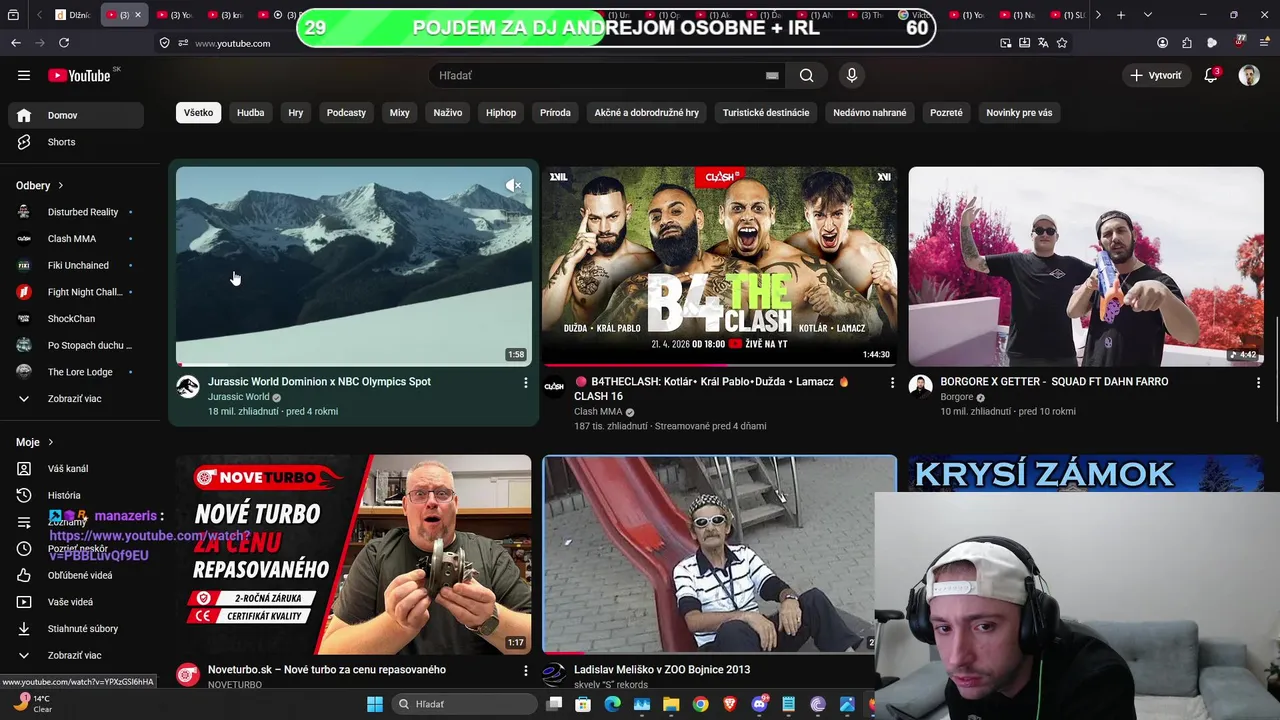Open The Lore Lodge subscription
1280x720 pixels.
tap(76, 372)
